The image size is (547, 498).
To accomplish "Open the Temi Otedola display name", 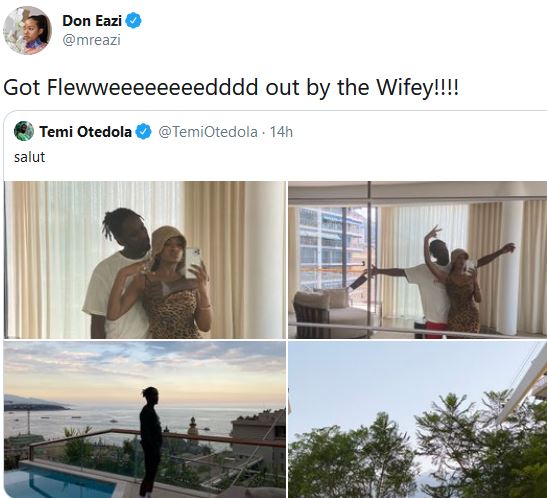I will pyautogui.click(x=85, y=132).
